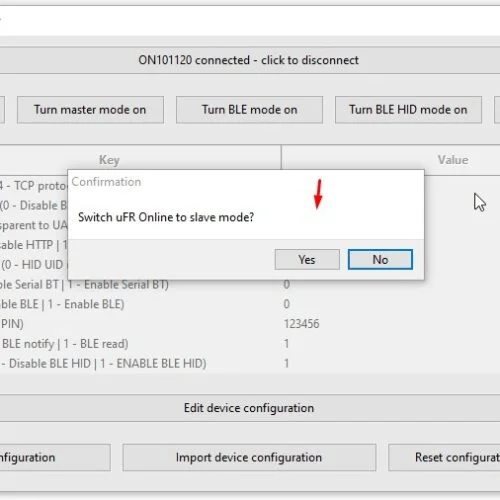Click the Confirmation dialog title bar
The height and width of the screenshot is (500, 500).
246,182
